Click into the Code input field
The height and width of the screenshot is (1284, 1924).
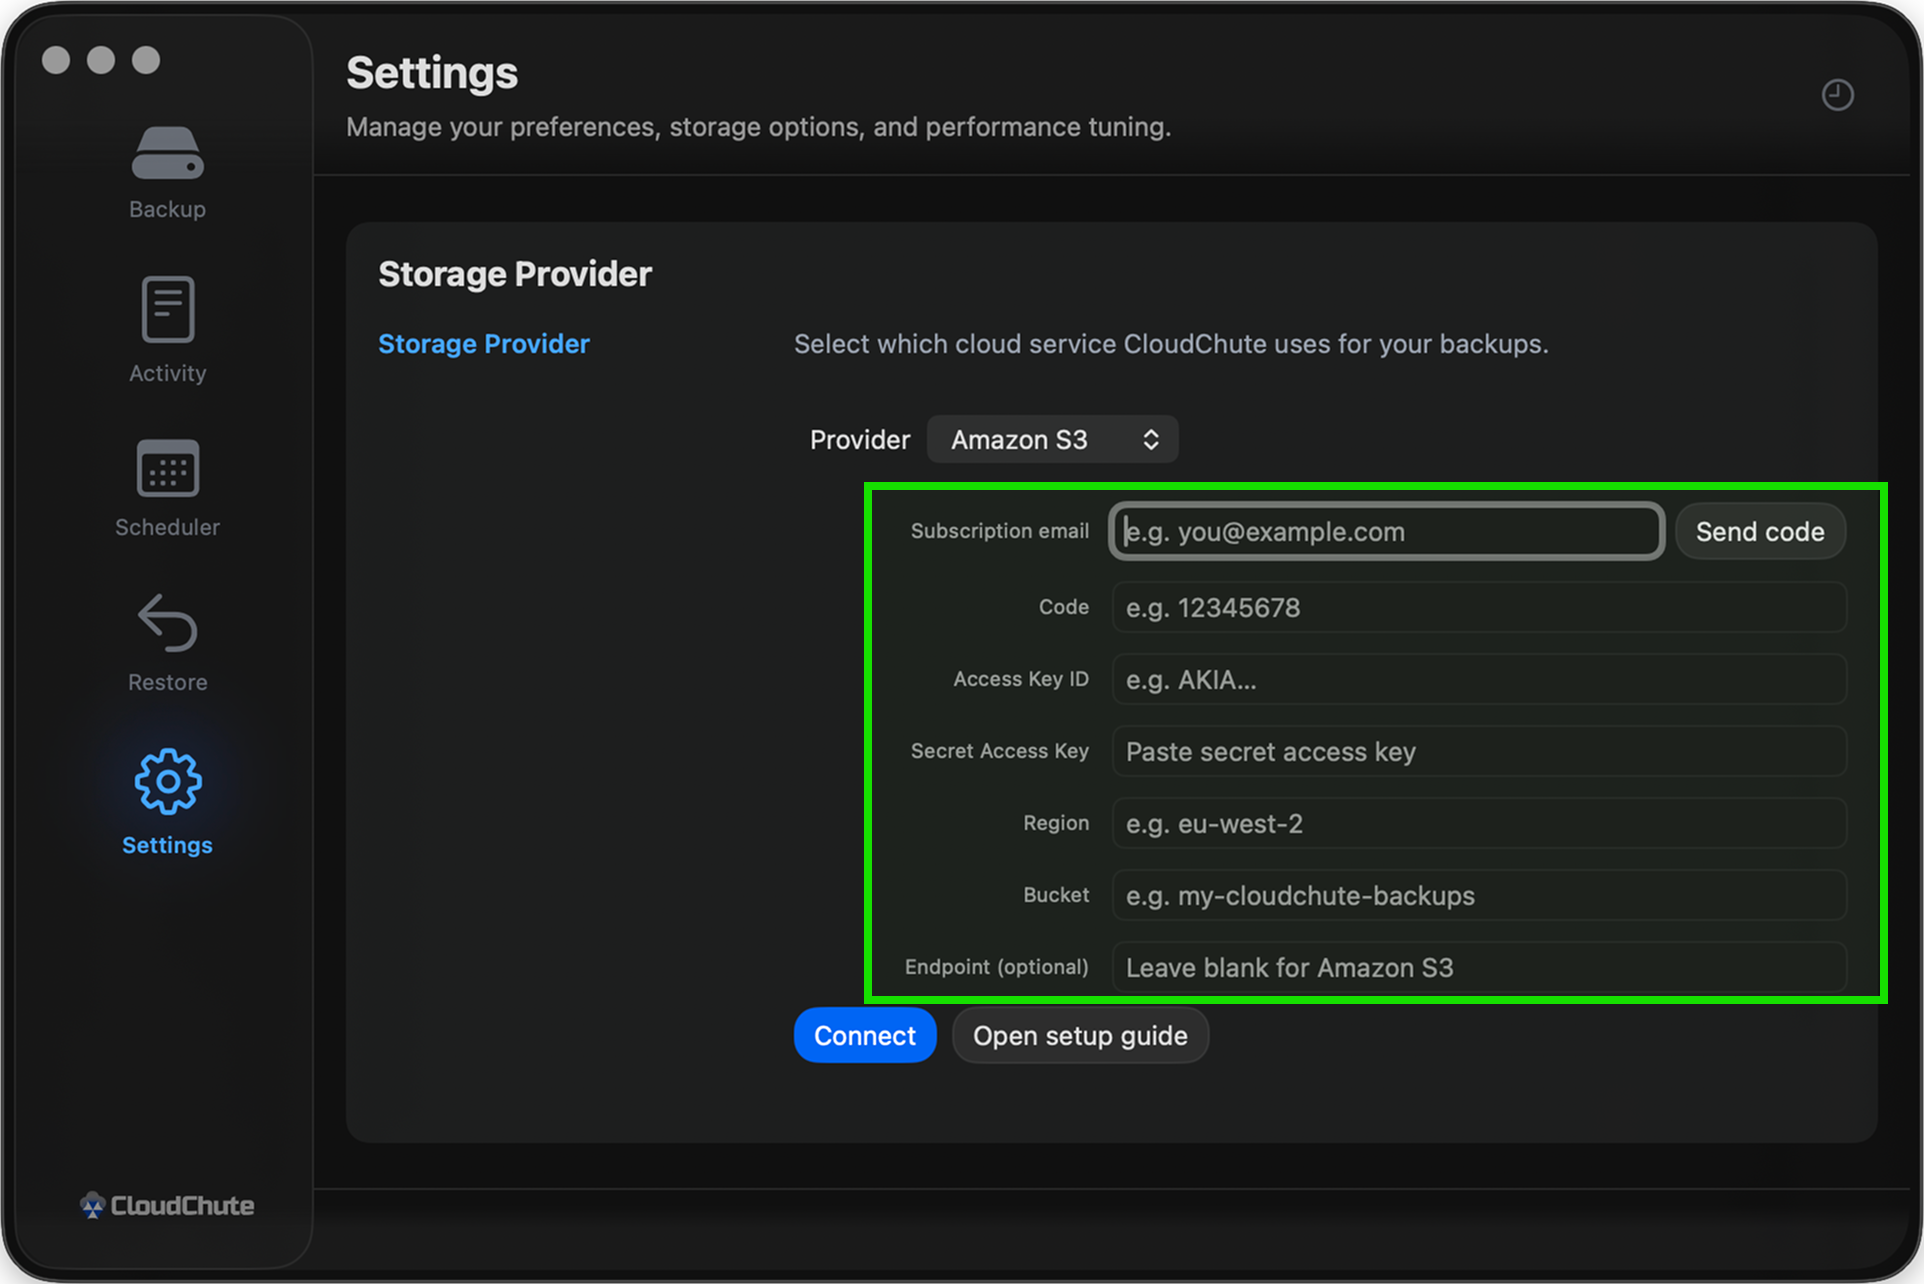(1479, 608)
